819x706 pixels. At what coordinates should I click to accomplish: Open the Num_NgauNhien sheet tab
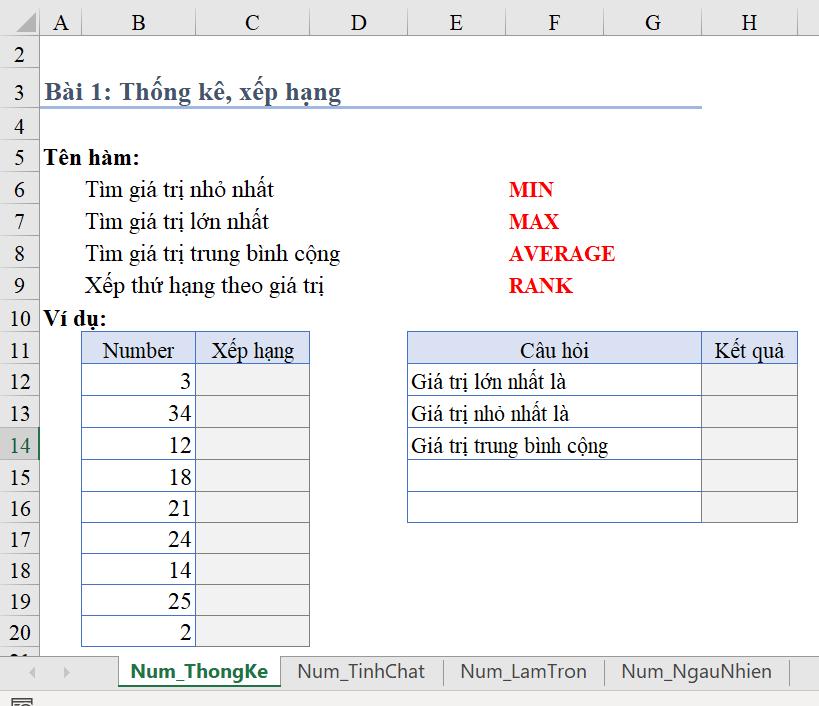(x=697, y=672)
